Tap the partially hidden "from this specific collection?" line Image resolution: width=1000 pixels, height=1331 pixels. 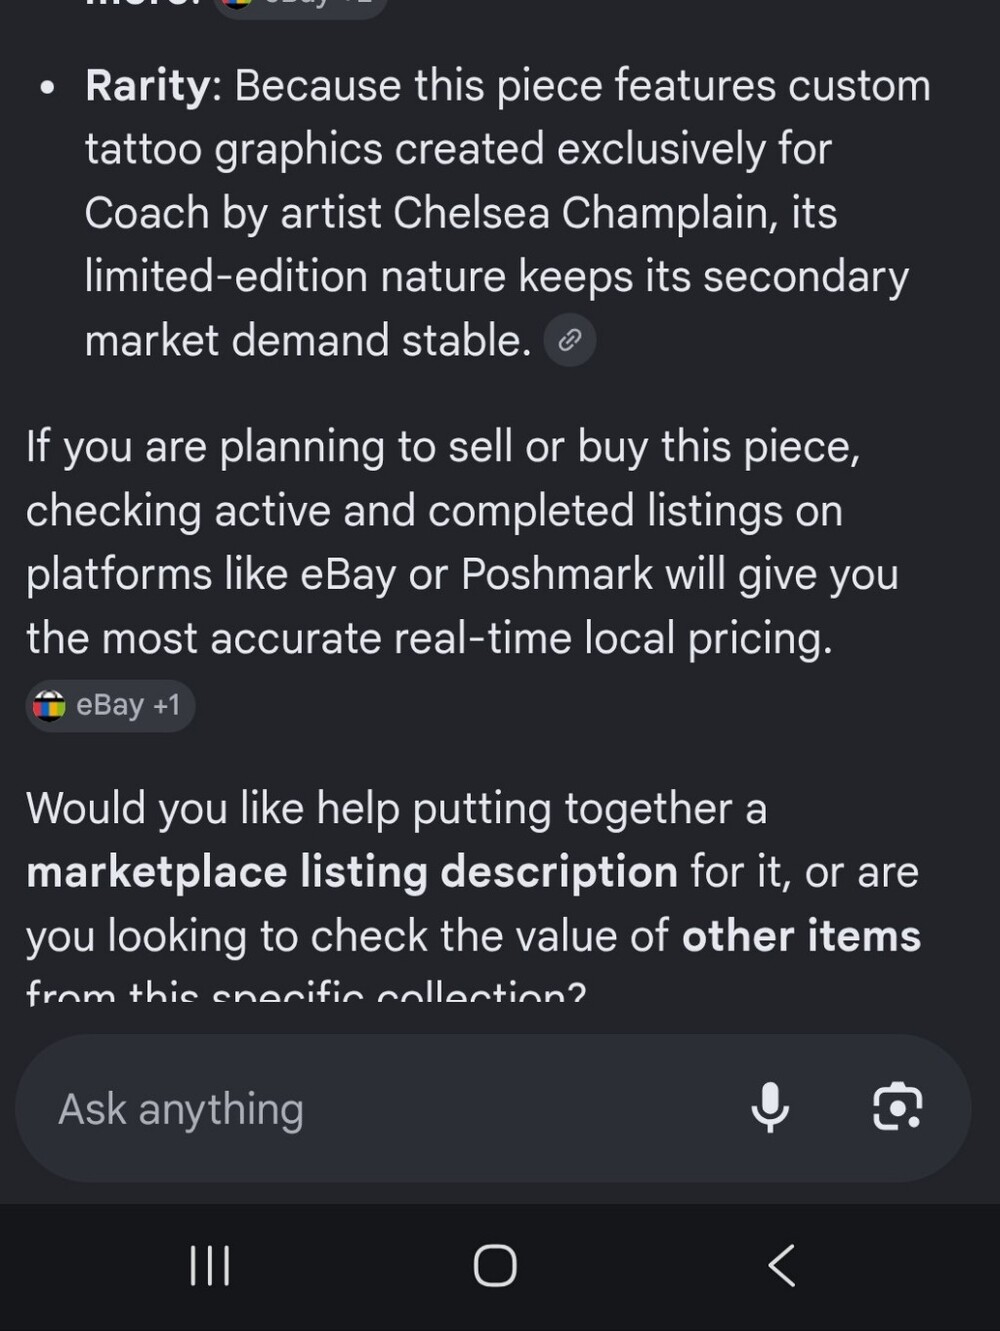coord(306,992)
